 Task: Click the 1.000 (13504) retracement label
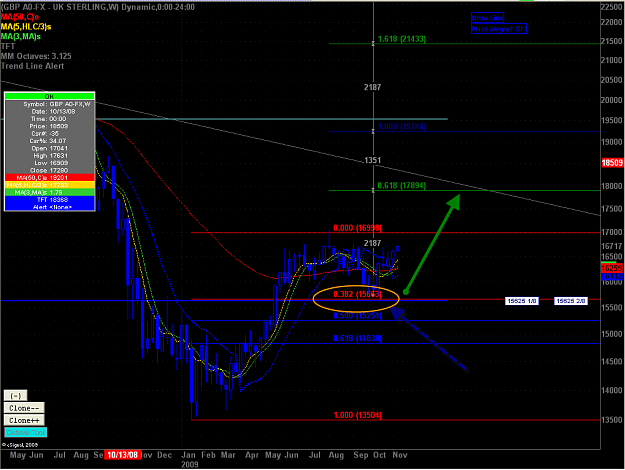(x=358, y=415)
